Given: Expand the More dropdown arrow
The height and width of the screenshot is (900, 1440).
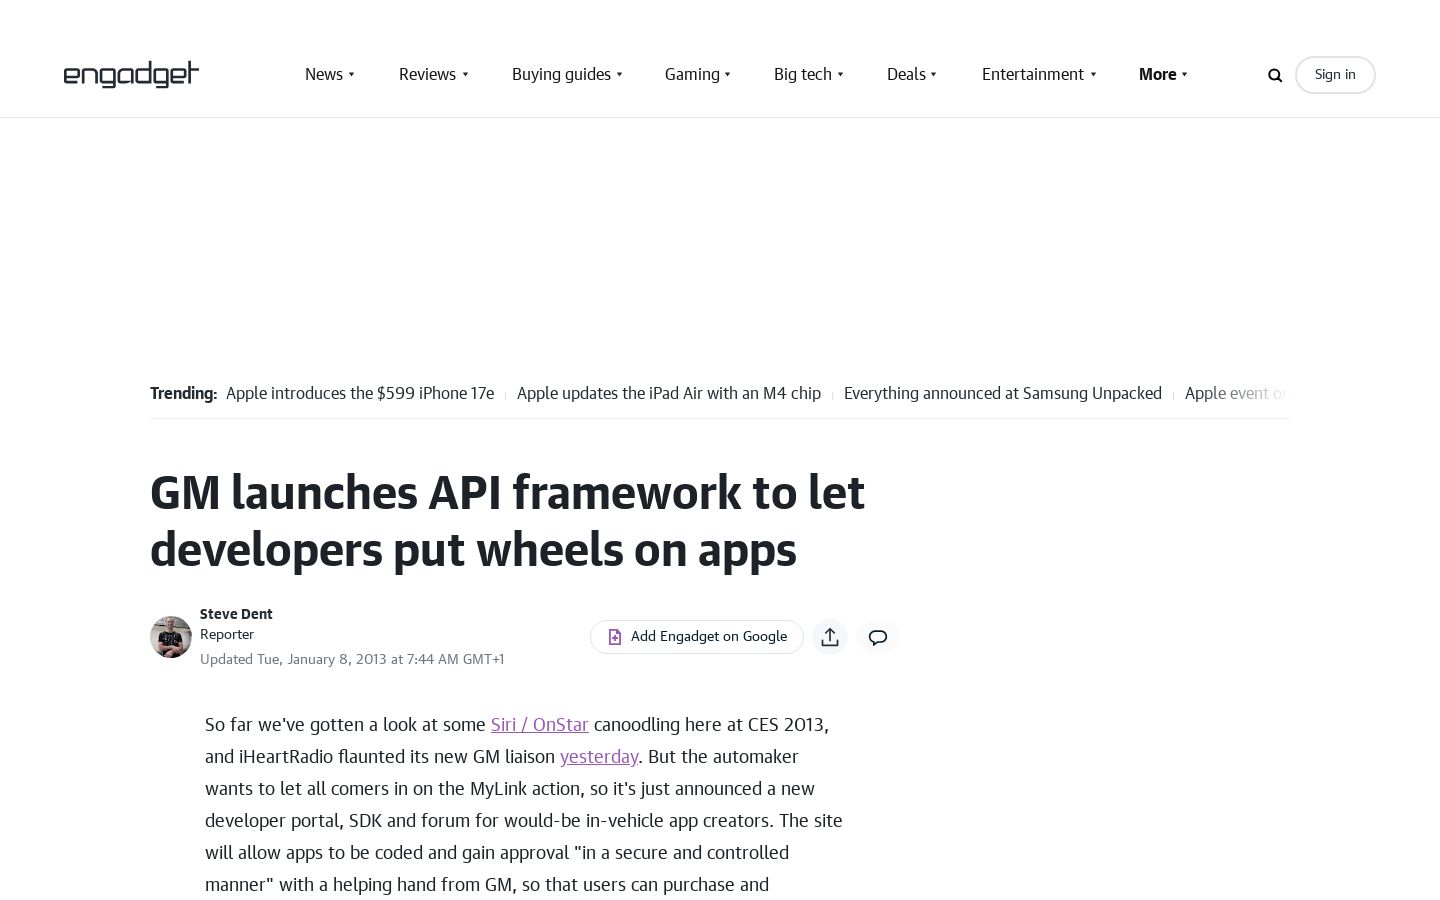Looking at the screenshot, I should [1185, 74].
